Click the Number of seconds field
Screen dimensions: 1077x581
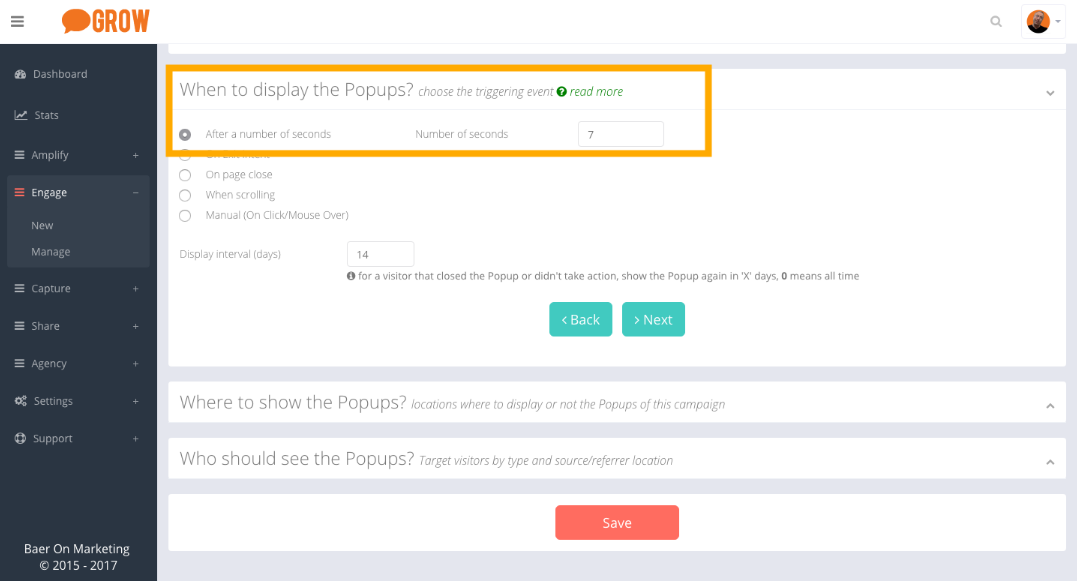pyautogui.click(x=620, y=134)
